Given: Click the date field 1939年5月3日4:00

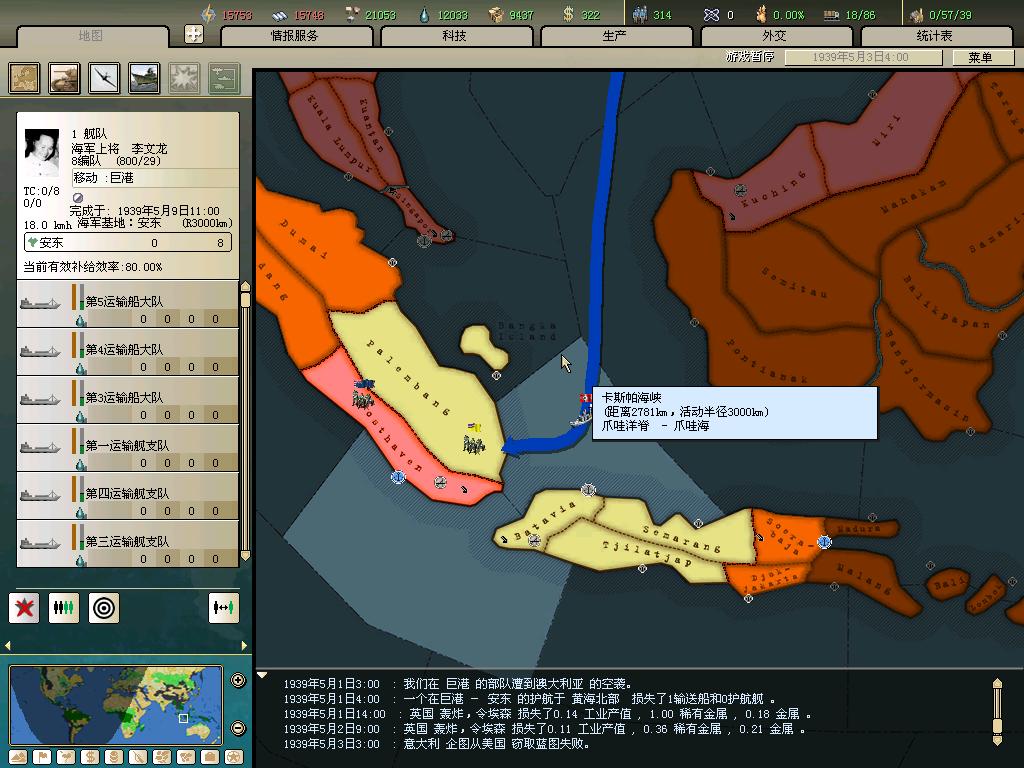Looking at the screenshot, I should [x=862, y=57].
